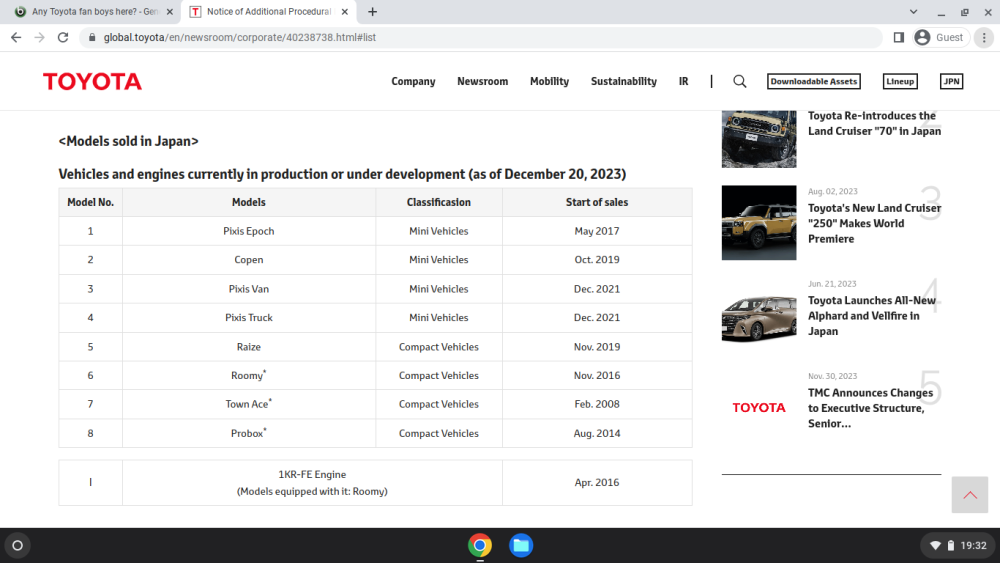Open the Guest profile button
This screenshot has height=563, width=1000.
(x=941, y=38)
